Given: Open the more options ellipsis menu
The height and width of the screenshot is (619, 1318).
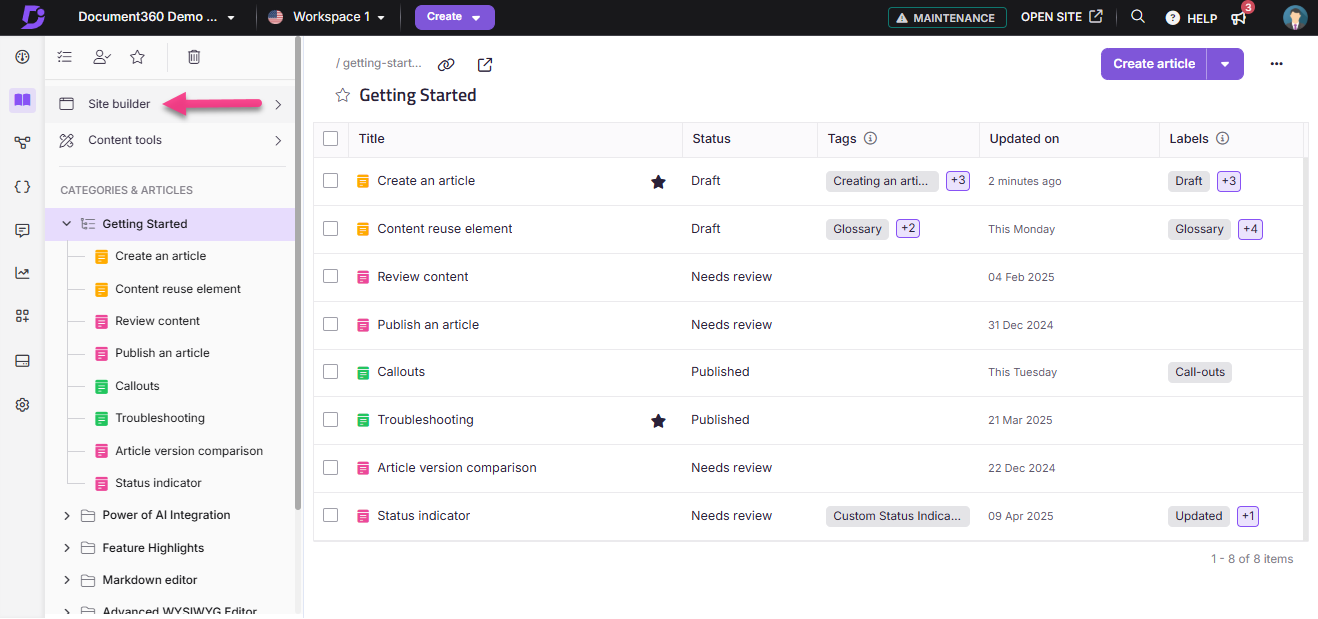Looking at the screenshot, I should pyautogui.click(x=1276, y=64).
